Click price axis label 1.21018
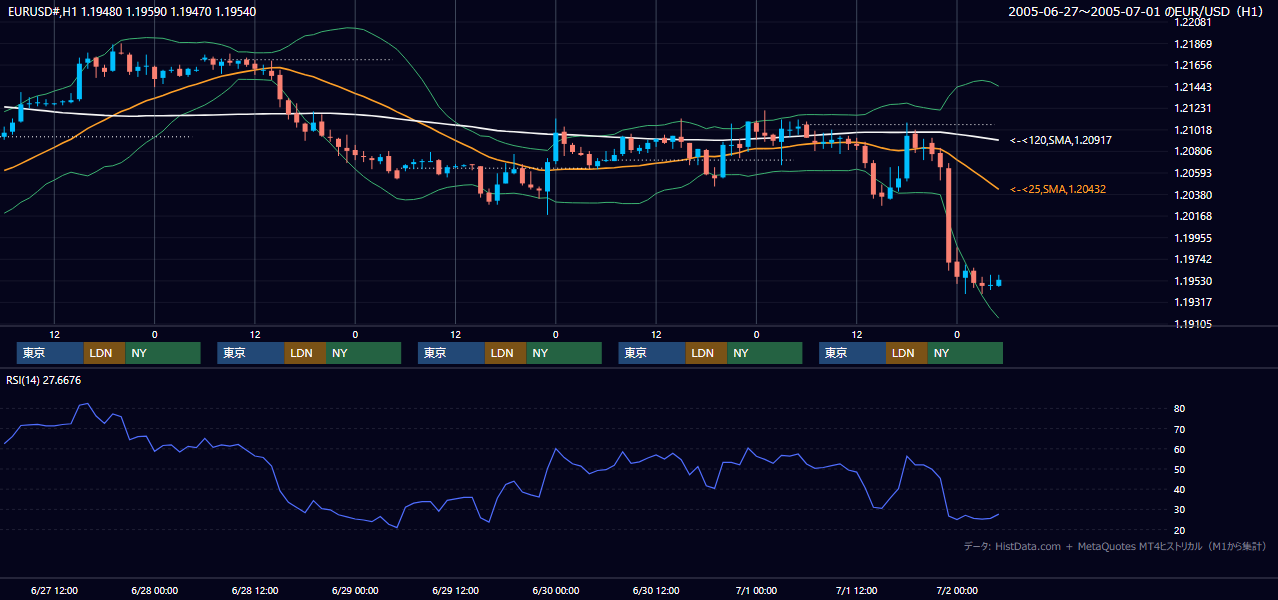 tap(1193, 130)
